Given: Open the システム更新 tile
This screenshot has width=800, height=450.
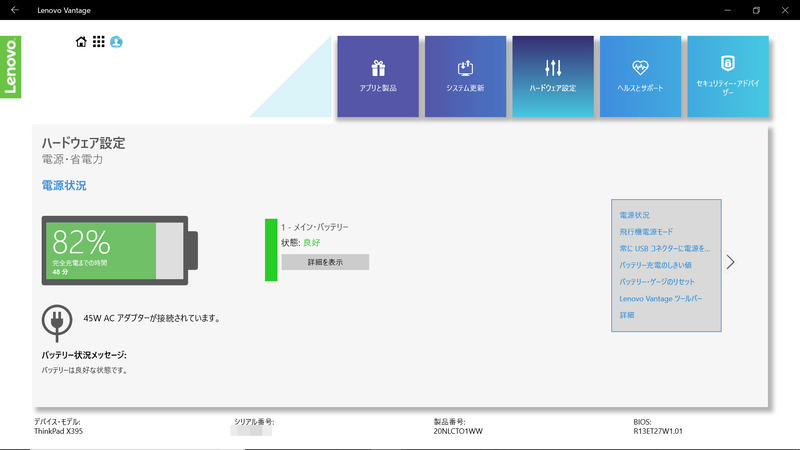Looking at the screenshot, I should [x=465, y=77].
